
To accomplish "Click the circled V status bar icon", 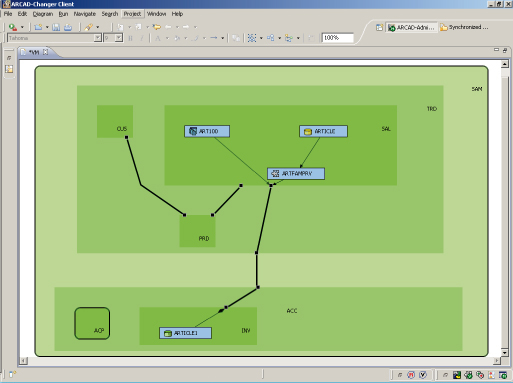I will point(423,375).
